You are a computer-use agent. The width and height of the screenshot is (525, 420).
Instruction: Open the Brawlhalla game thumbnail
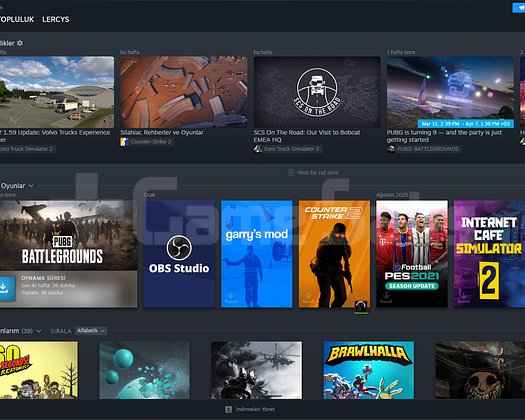(369, 370)
